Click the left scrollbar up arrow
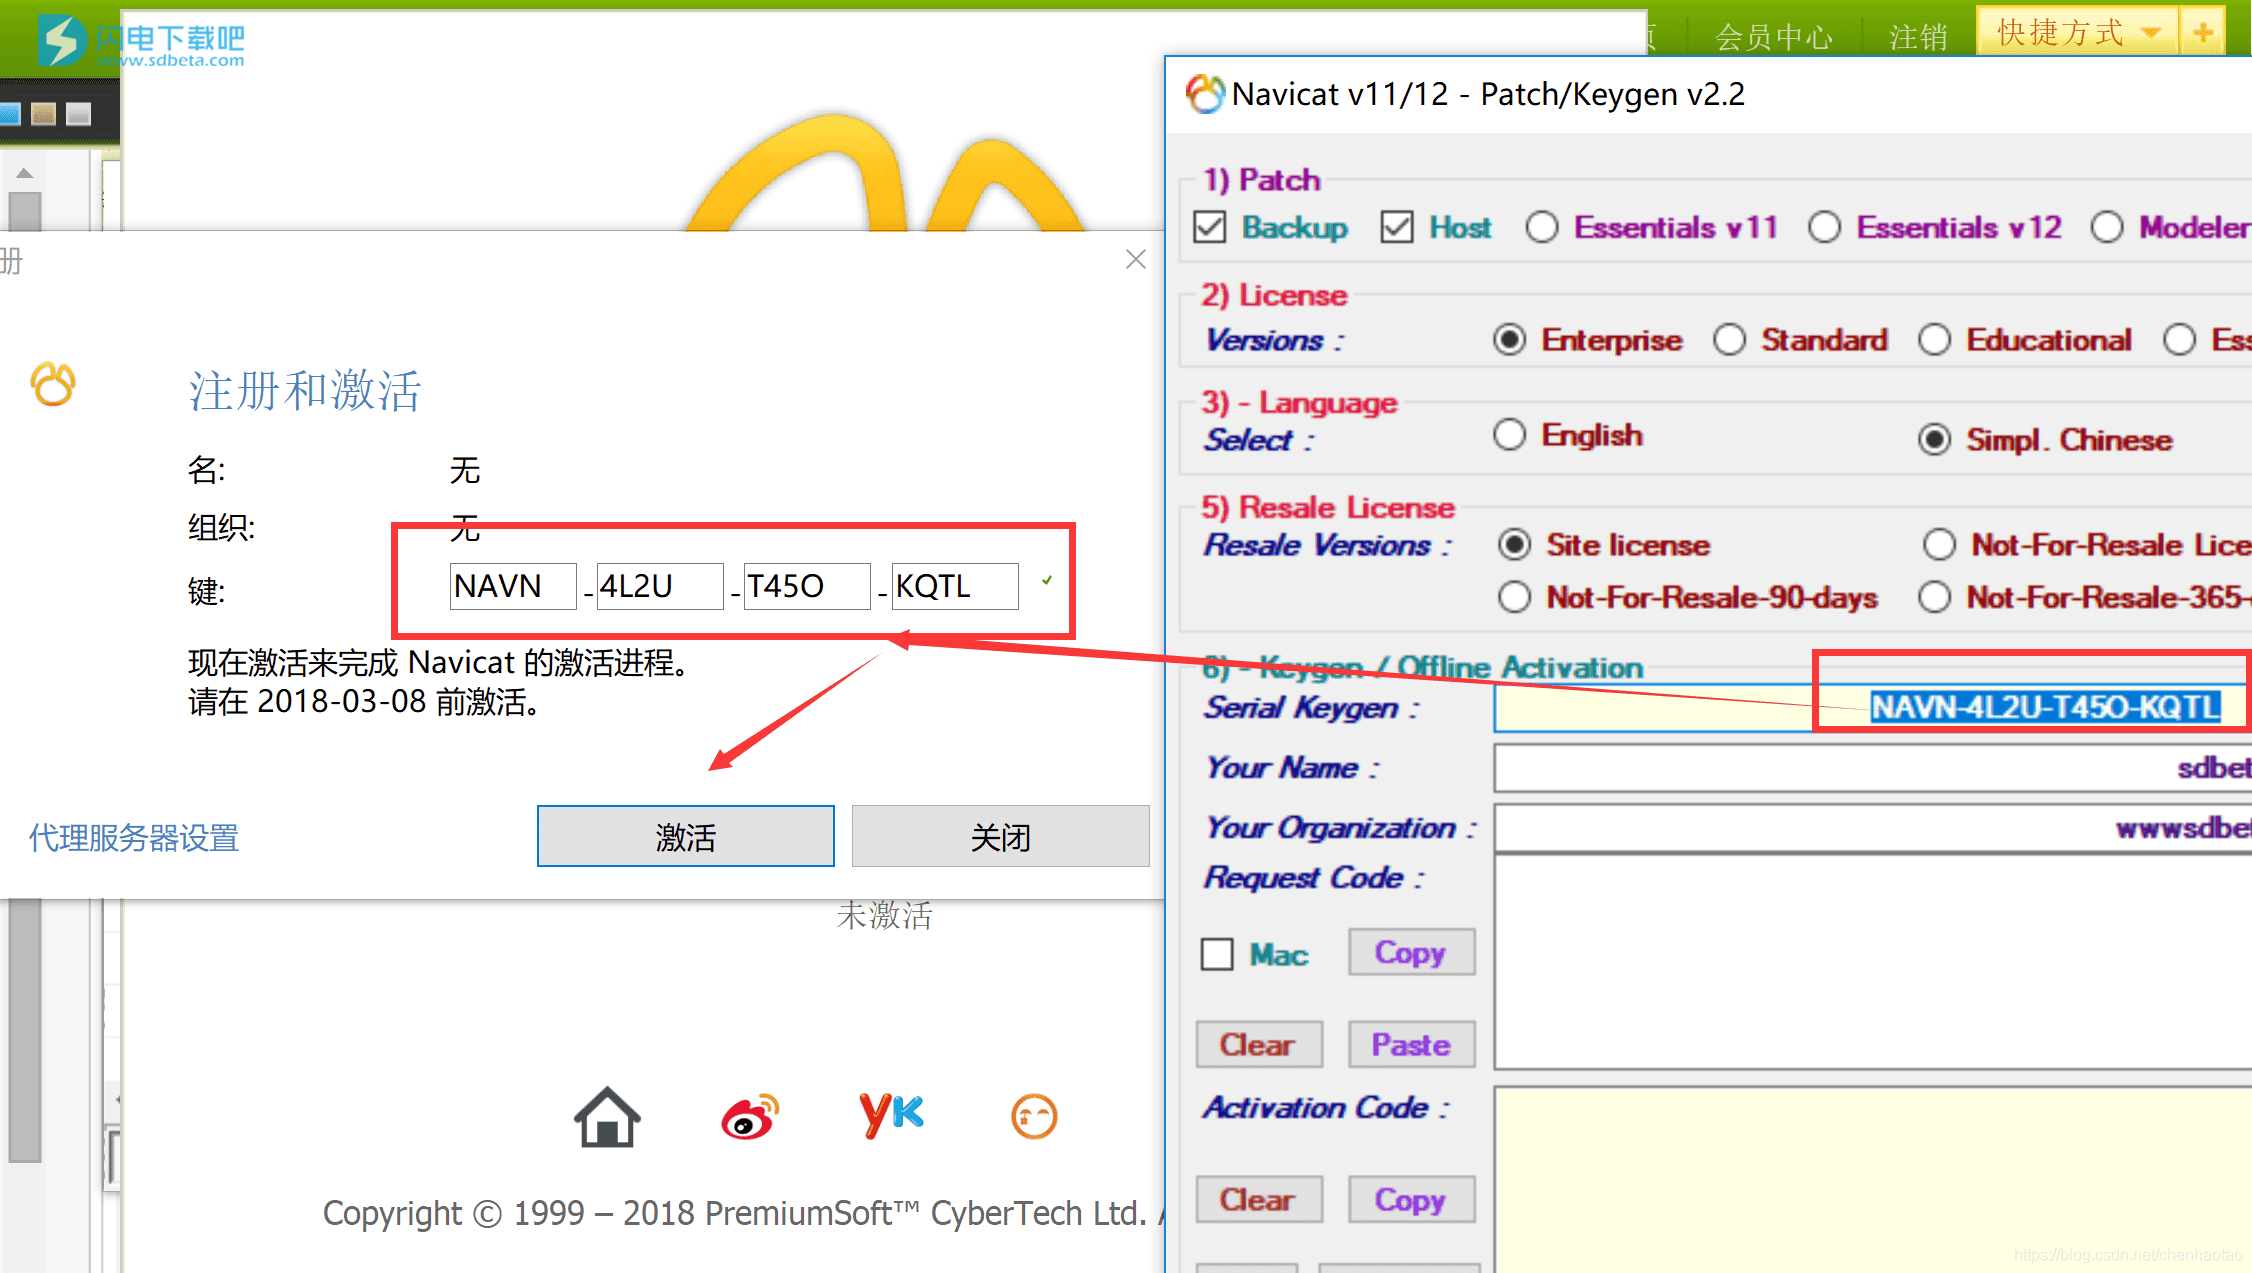 click(x=25, y=173)
